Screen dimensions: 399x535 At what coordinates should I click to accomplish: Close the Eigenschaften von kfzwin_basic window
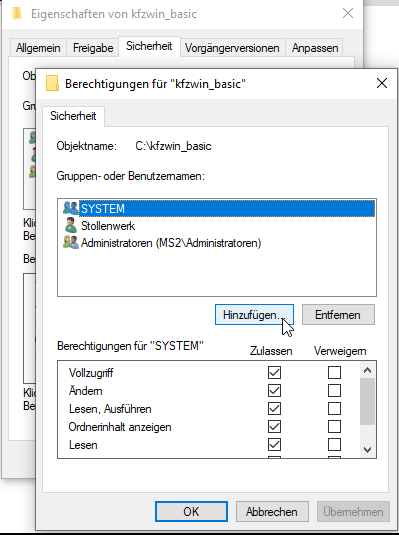click(x=348, y=13)
